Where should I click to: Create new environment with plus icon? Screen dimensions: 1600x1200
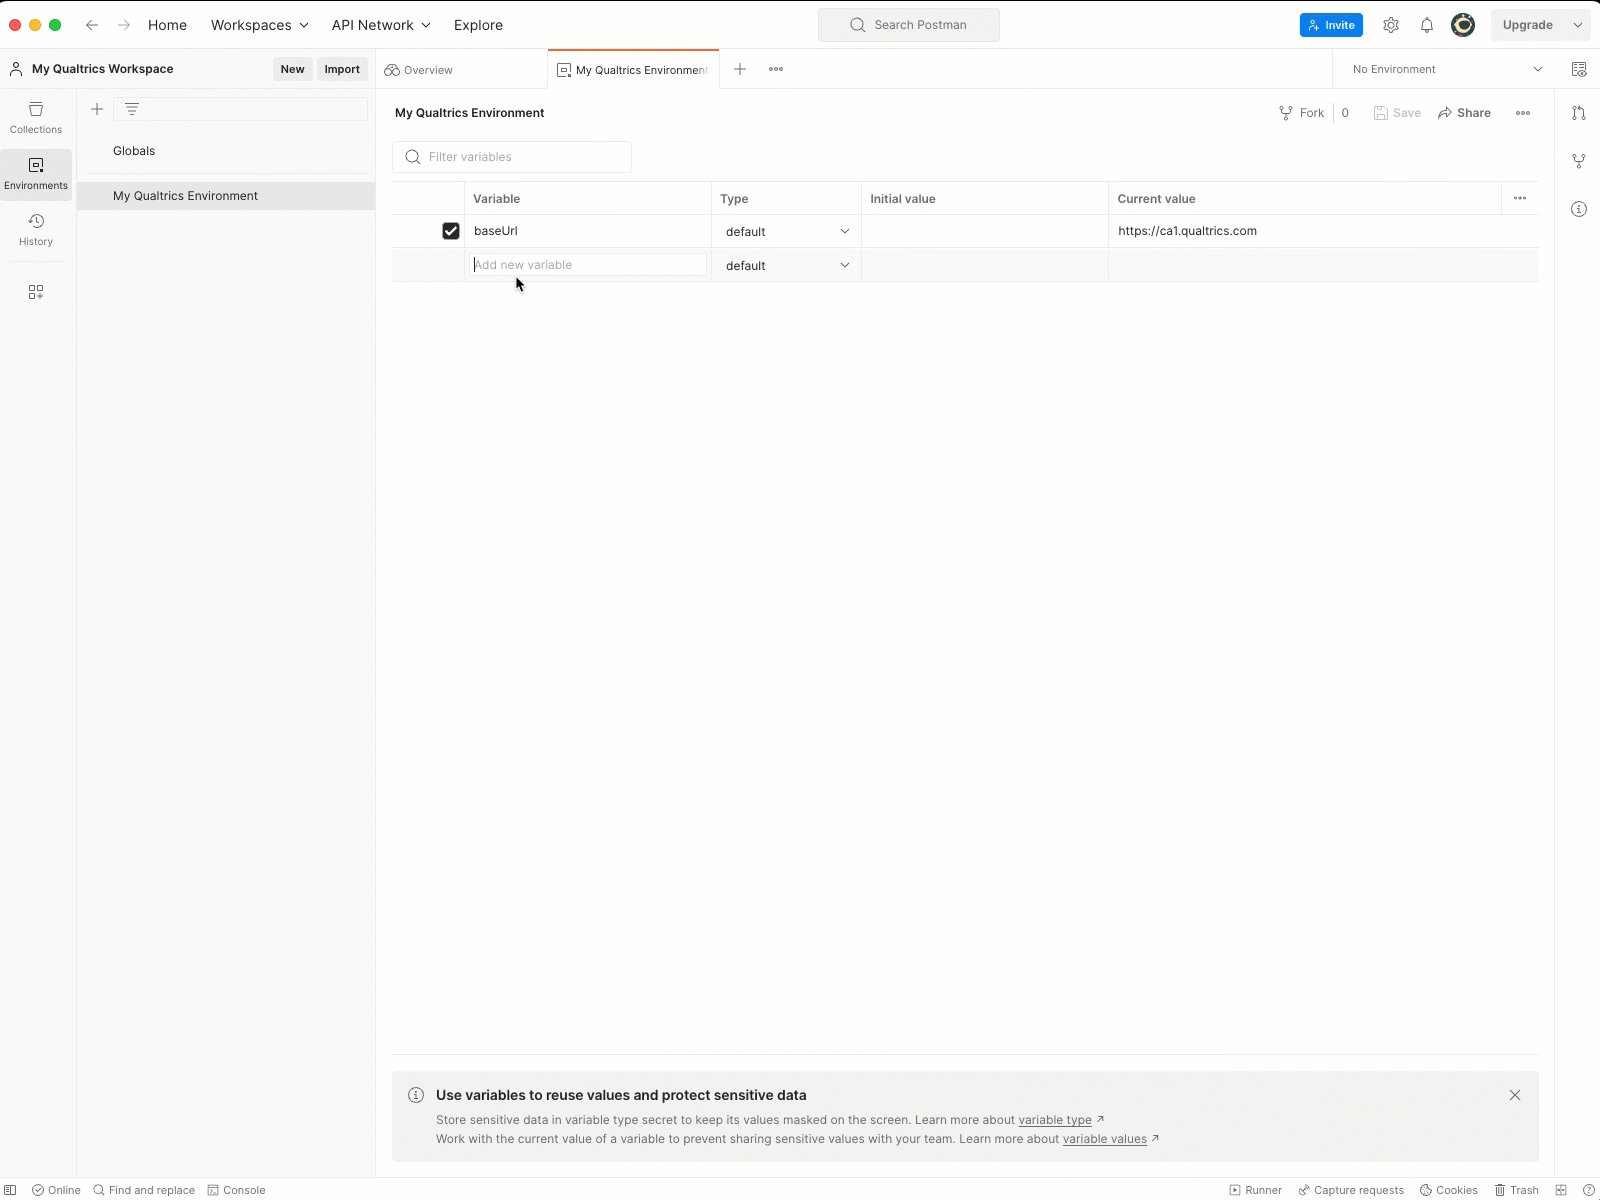97,109
